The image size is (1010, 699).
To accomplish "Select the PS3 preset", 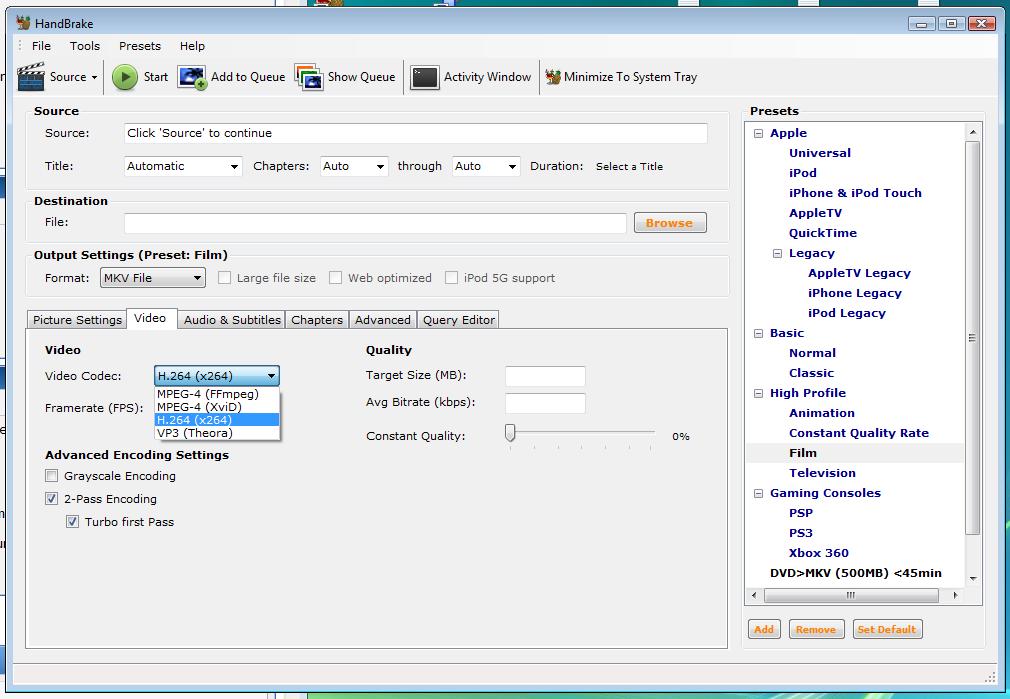I will click(801, 533).
